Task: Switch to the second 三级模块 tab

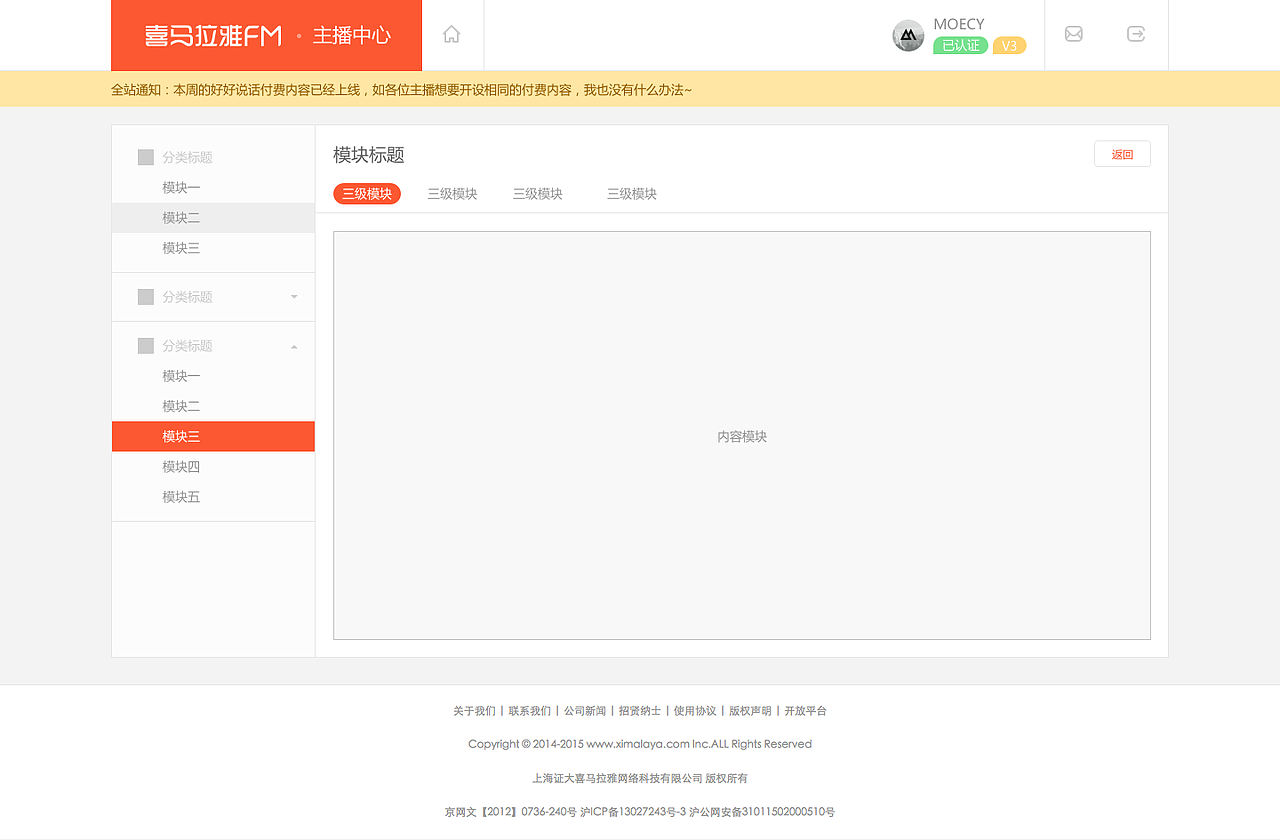Action: tap(451, 193)
